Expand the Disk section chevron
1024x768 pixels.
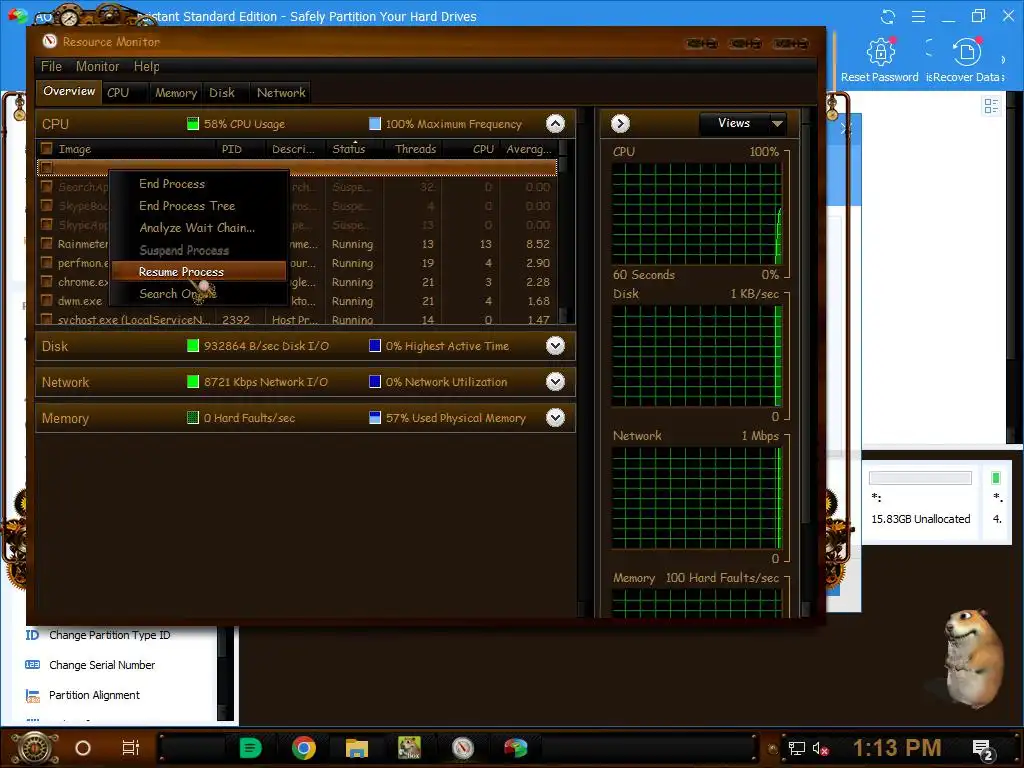coord(555,345)
